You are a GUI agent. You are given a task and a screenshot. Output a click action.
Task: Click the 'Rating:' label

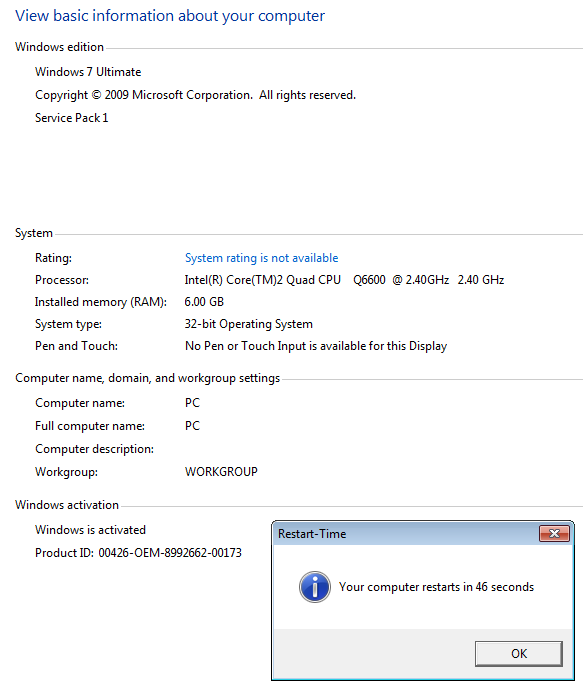tap(53, 258)
